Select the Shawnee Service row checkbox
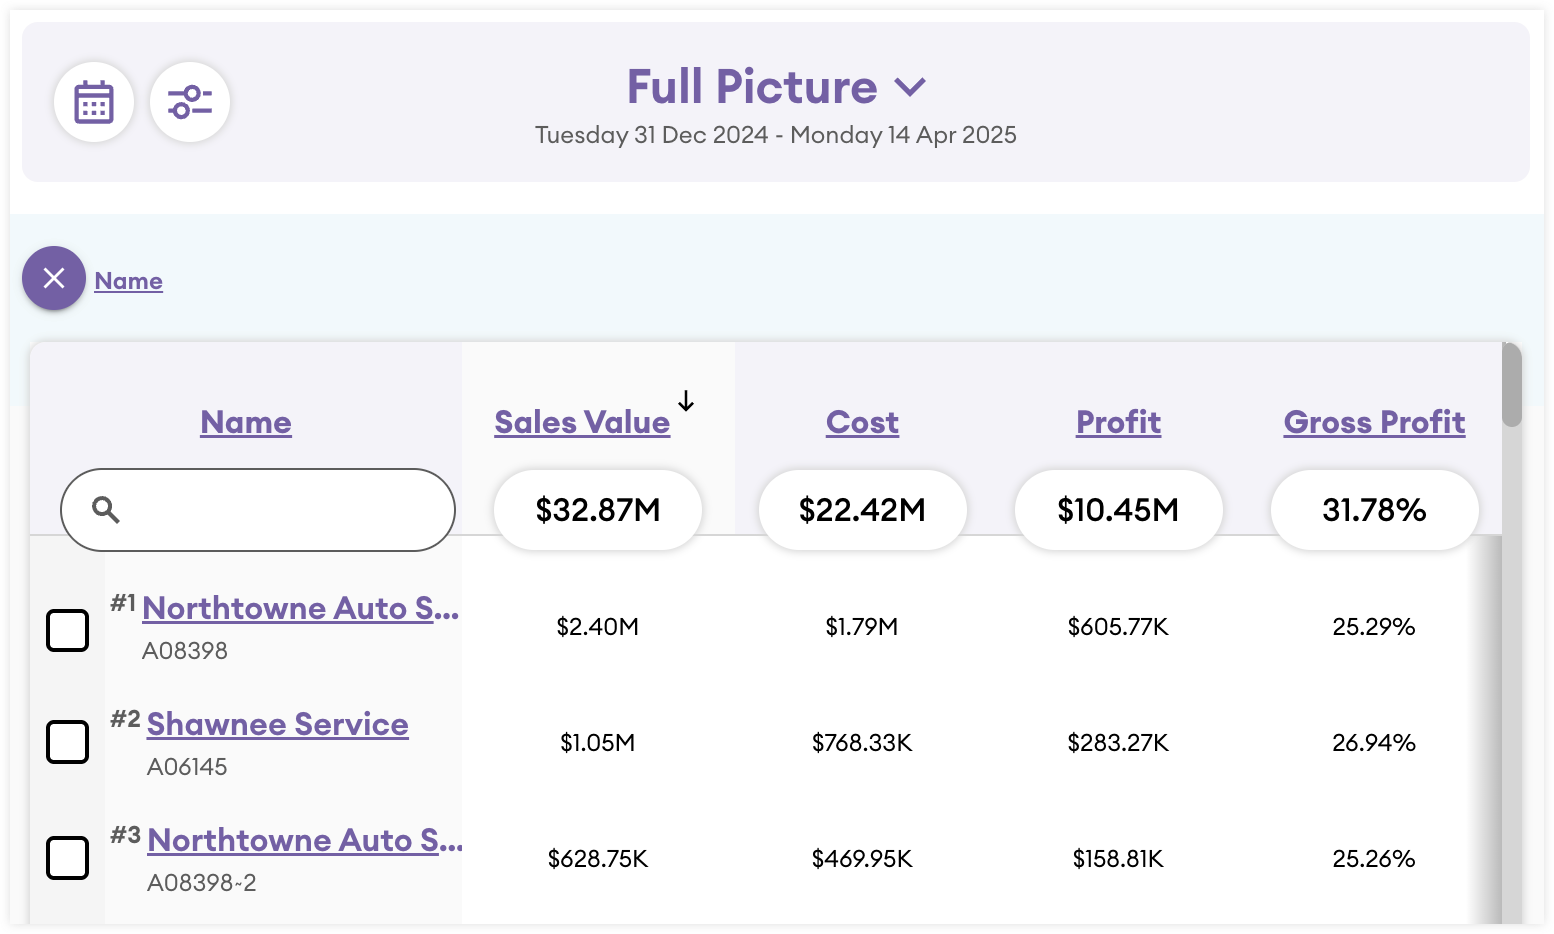 tap(68, 743)
